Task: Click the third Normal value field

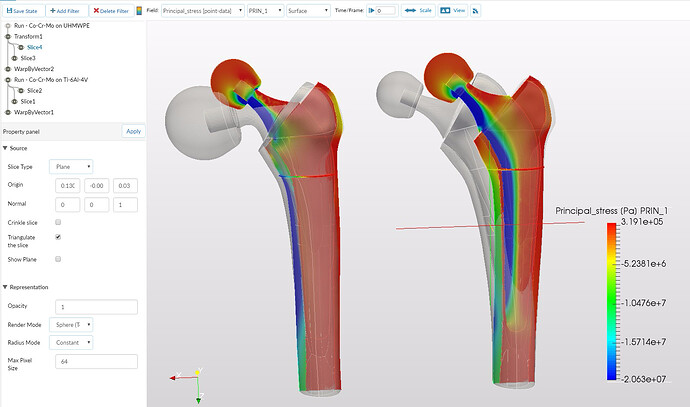Action: 125,205
